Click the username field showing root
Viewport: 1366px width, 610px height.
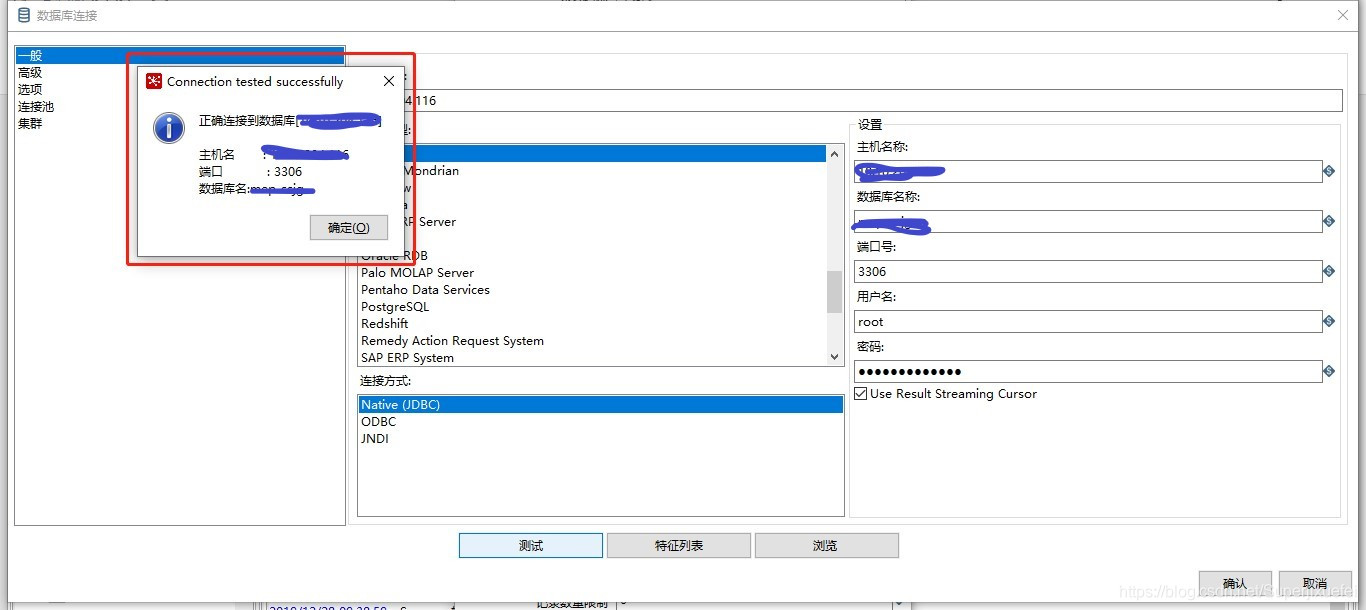1088,321
